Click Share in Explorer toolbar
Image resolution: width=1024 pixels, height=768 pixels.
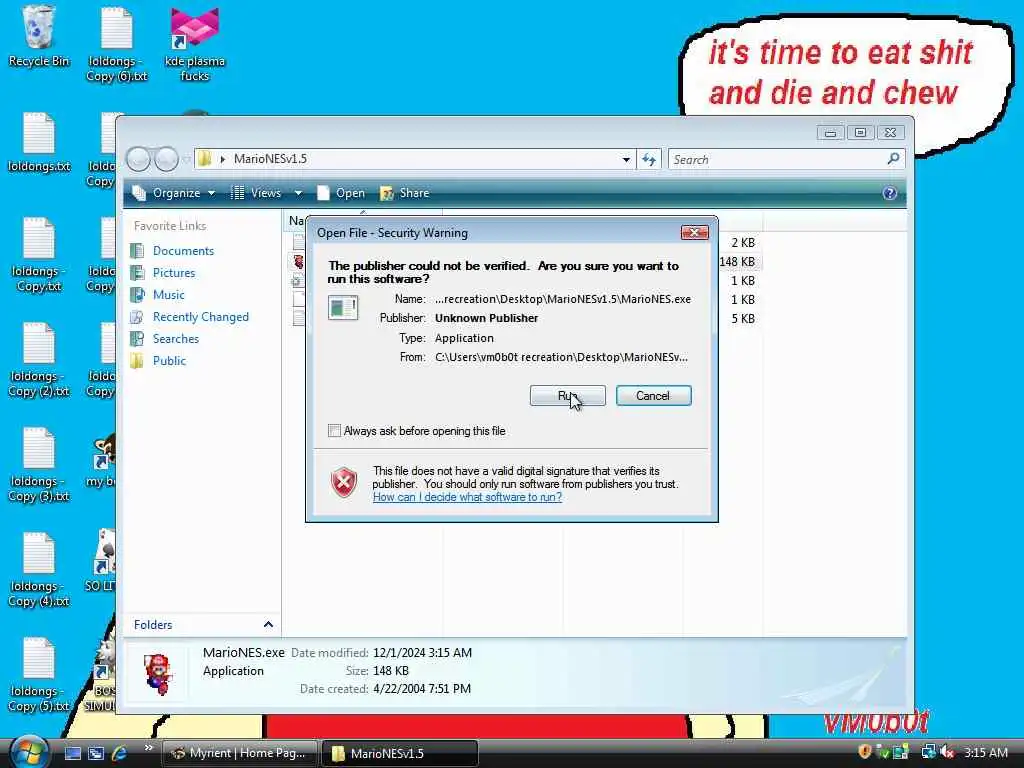pyautogui.click(x=405, y=193)
